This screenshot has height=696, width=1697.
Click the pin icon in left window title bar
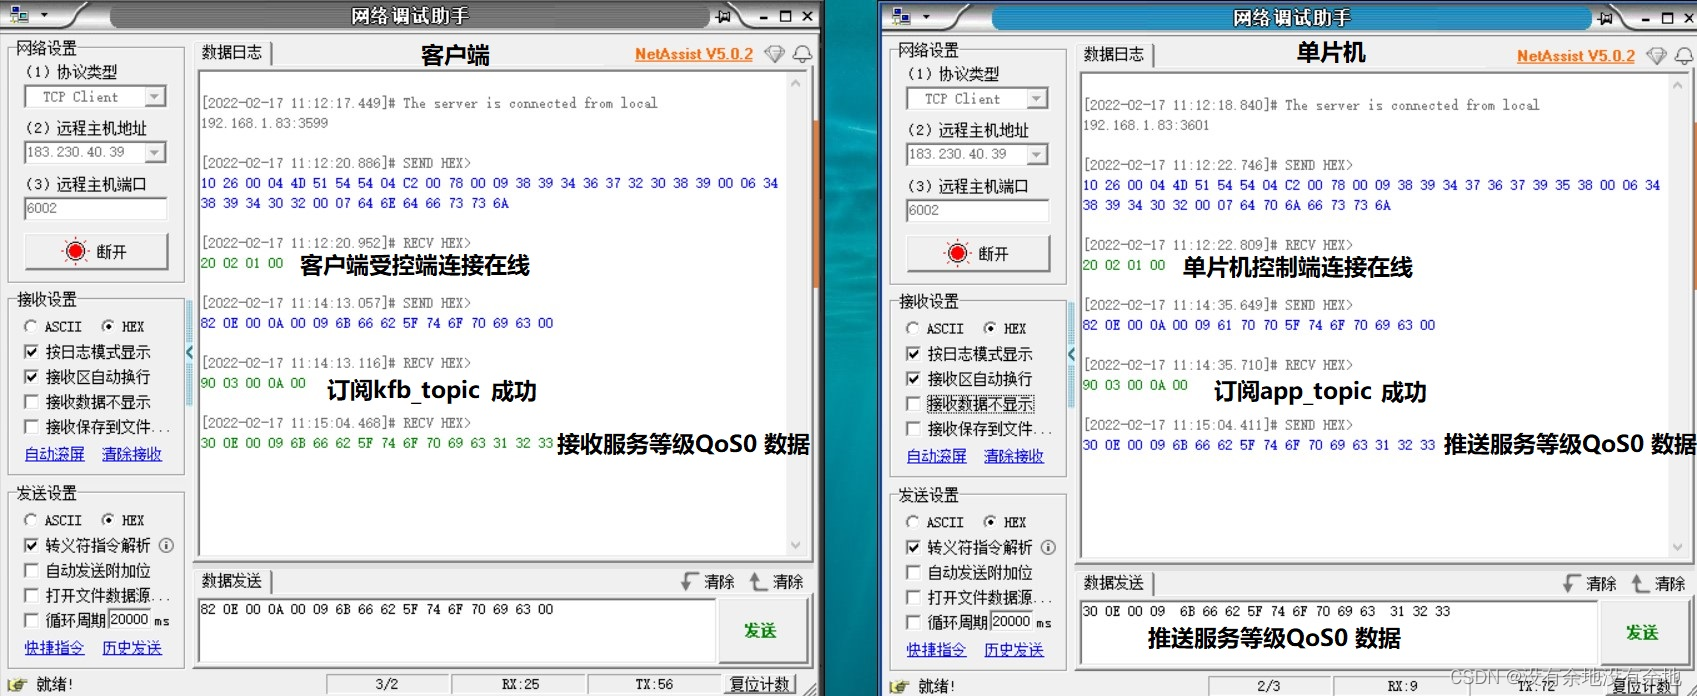pos(723,16)
